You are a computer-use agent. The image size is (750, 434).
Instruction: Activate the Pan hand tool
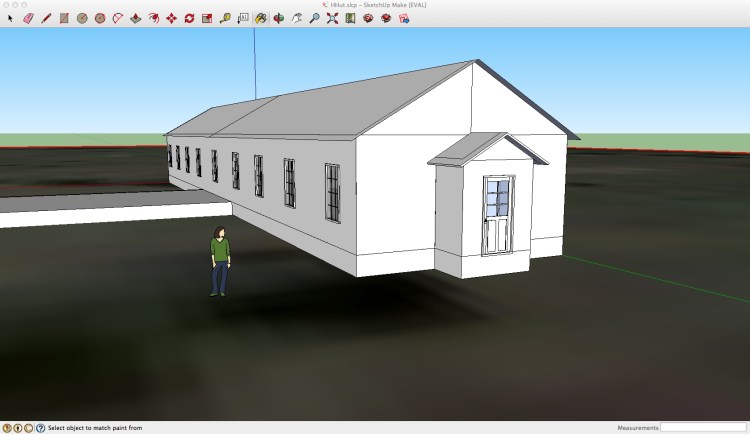coord(297,19)
